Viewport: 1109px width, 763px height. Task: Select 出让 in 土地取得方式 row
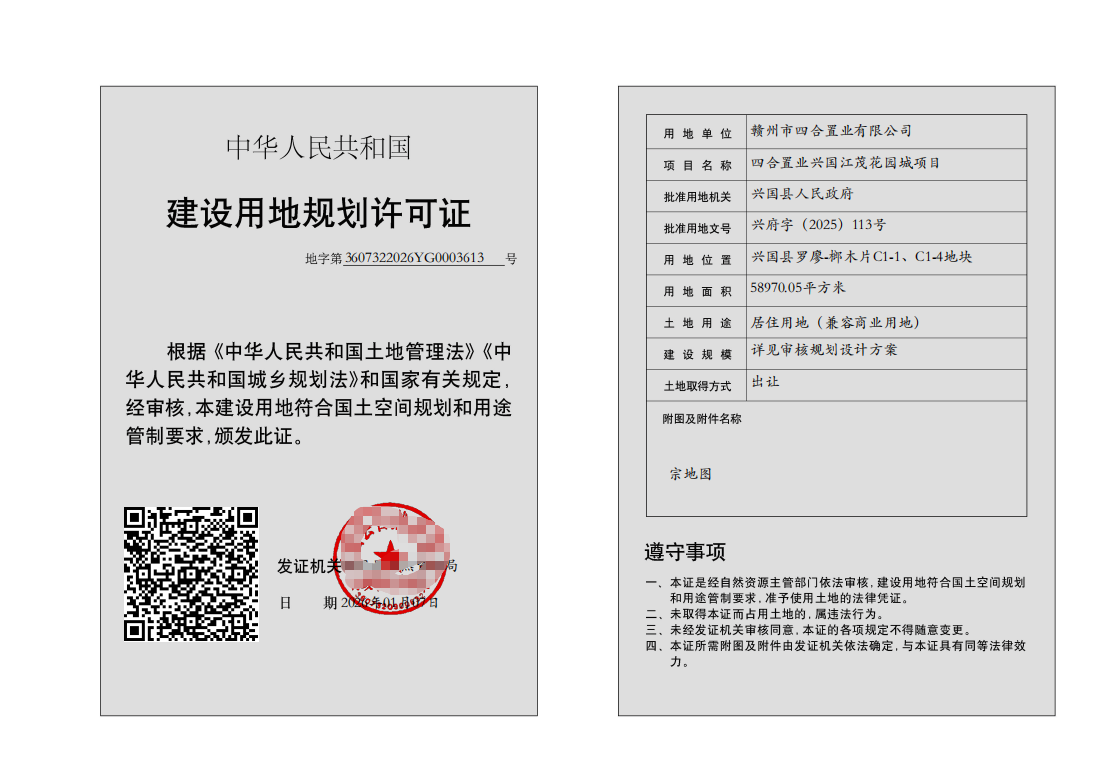point(765,382)
